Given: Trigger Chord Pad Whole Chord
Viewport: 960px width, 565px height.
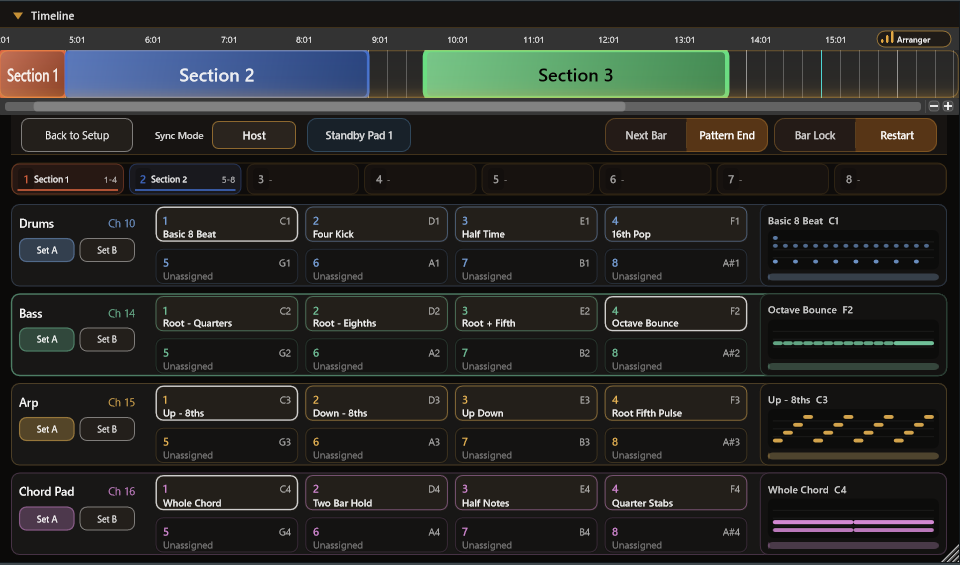Looking at the screenshot, I should (x=227, y=493).
